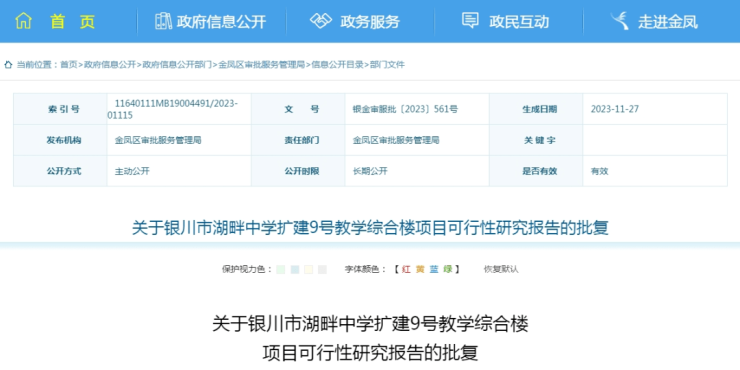The image size is (740, 370).
Task: Click the 发布机构 label cell
Action: [x=60, y=140]
